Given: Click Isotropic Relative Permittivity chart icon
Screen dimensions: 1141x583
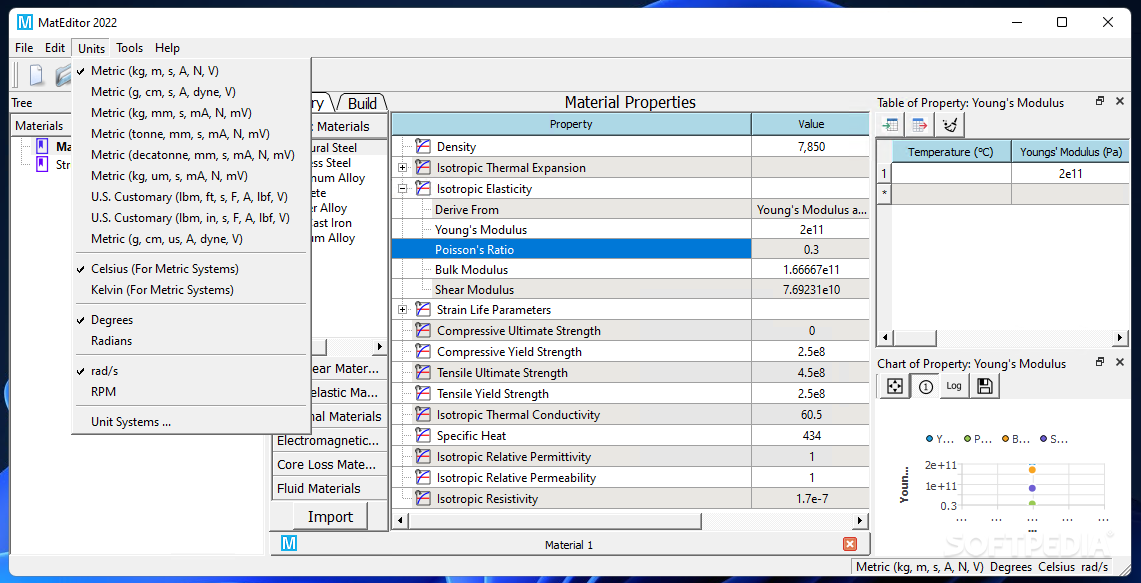Looking at the screenshot, I should pos(423,456).
